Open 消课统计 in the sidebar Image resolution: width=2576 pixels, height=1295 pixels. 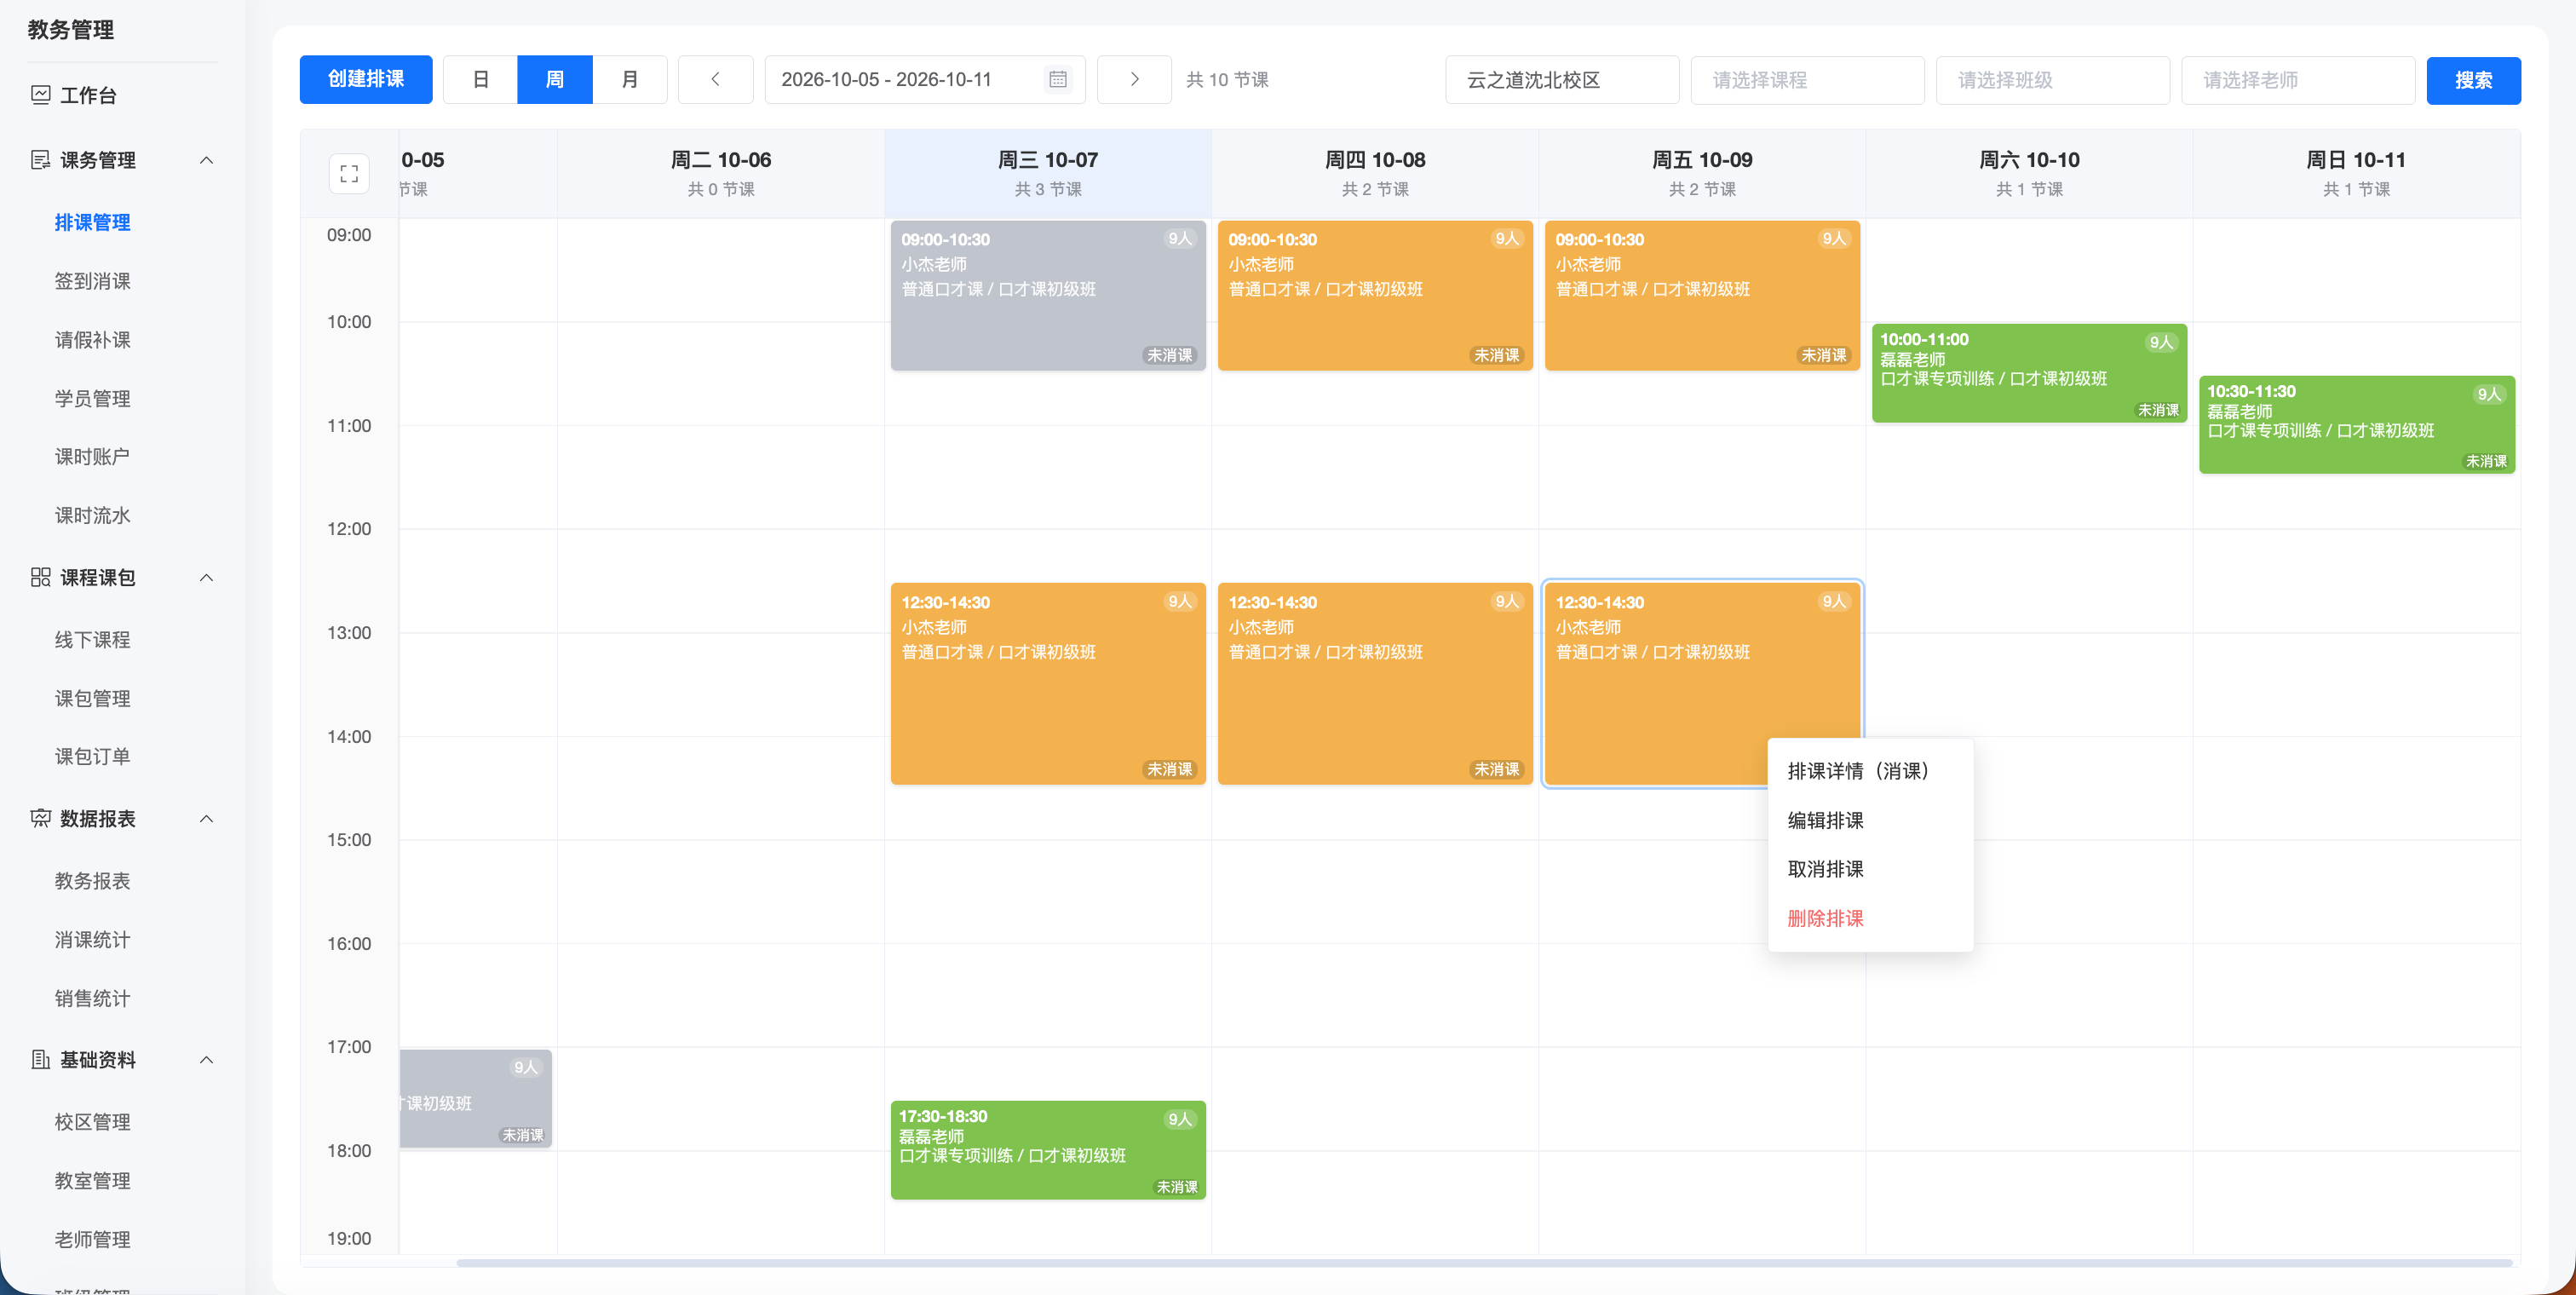click(93, 939)
